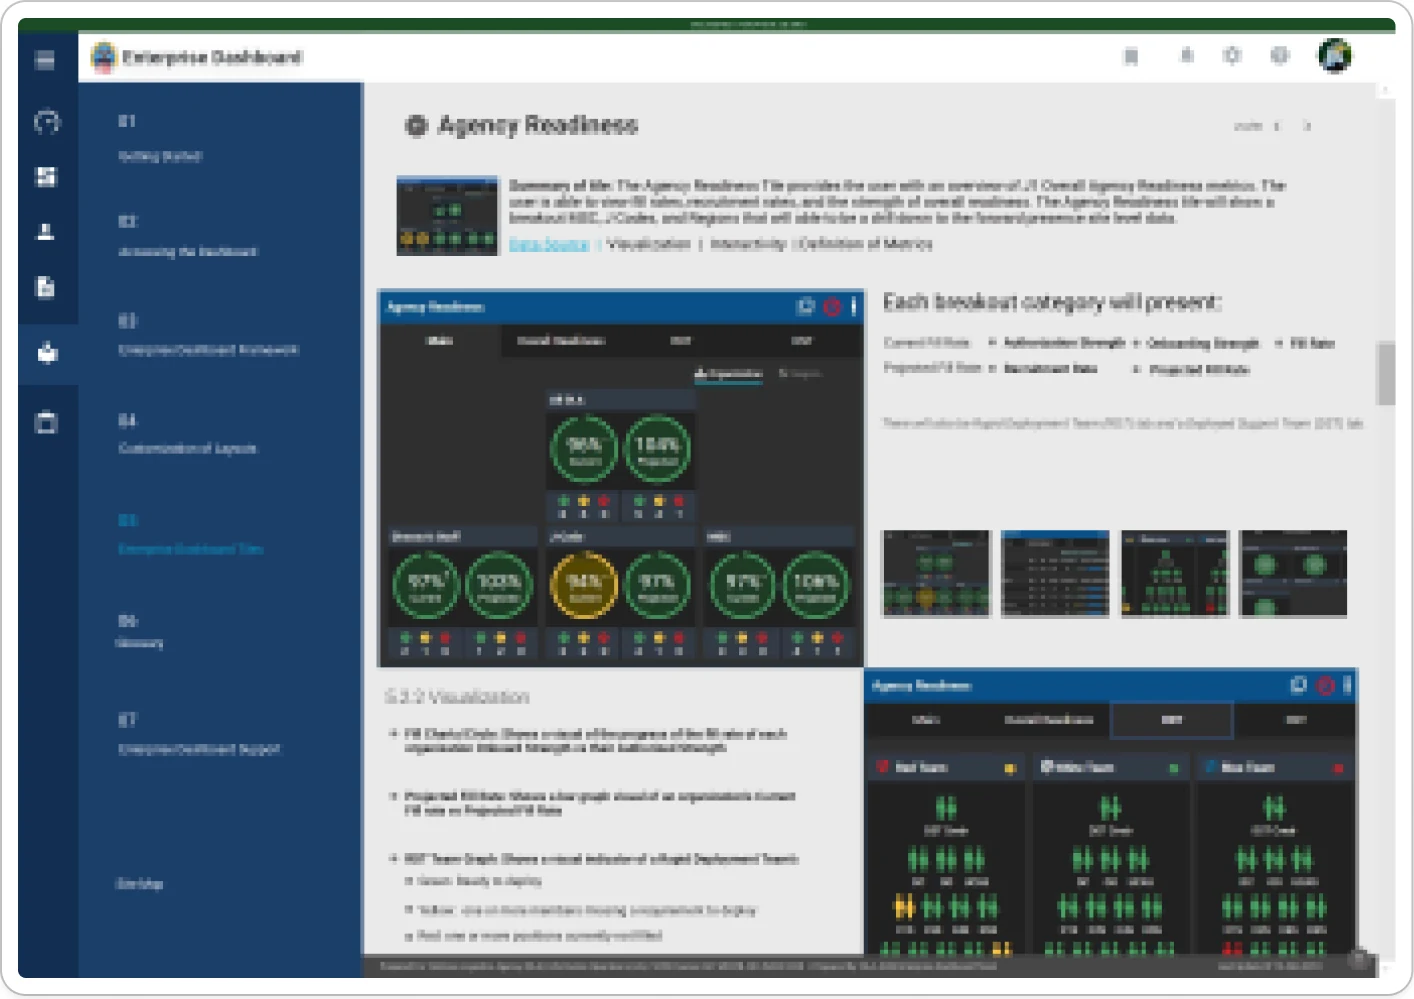Viewport: 1414px width, 999px height.
Task: Switch to Organization view in the upper tile
Action: (x=729, y=374)
